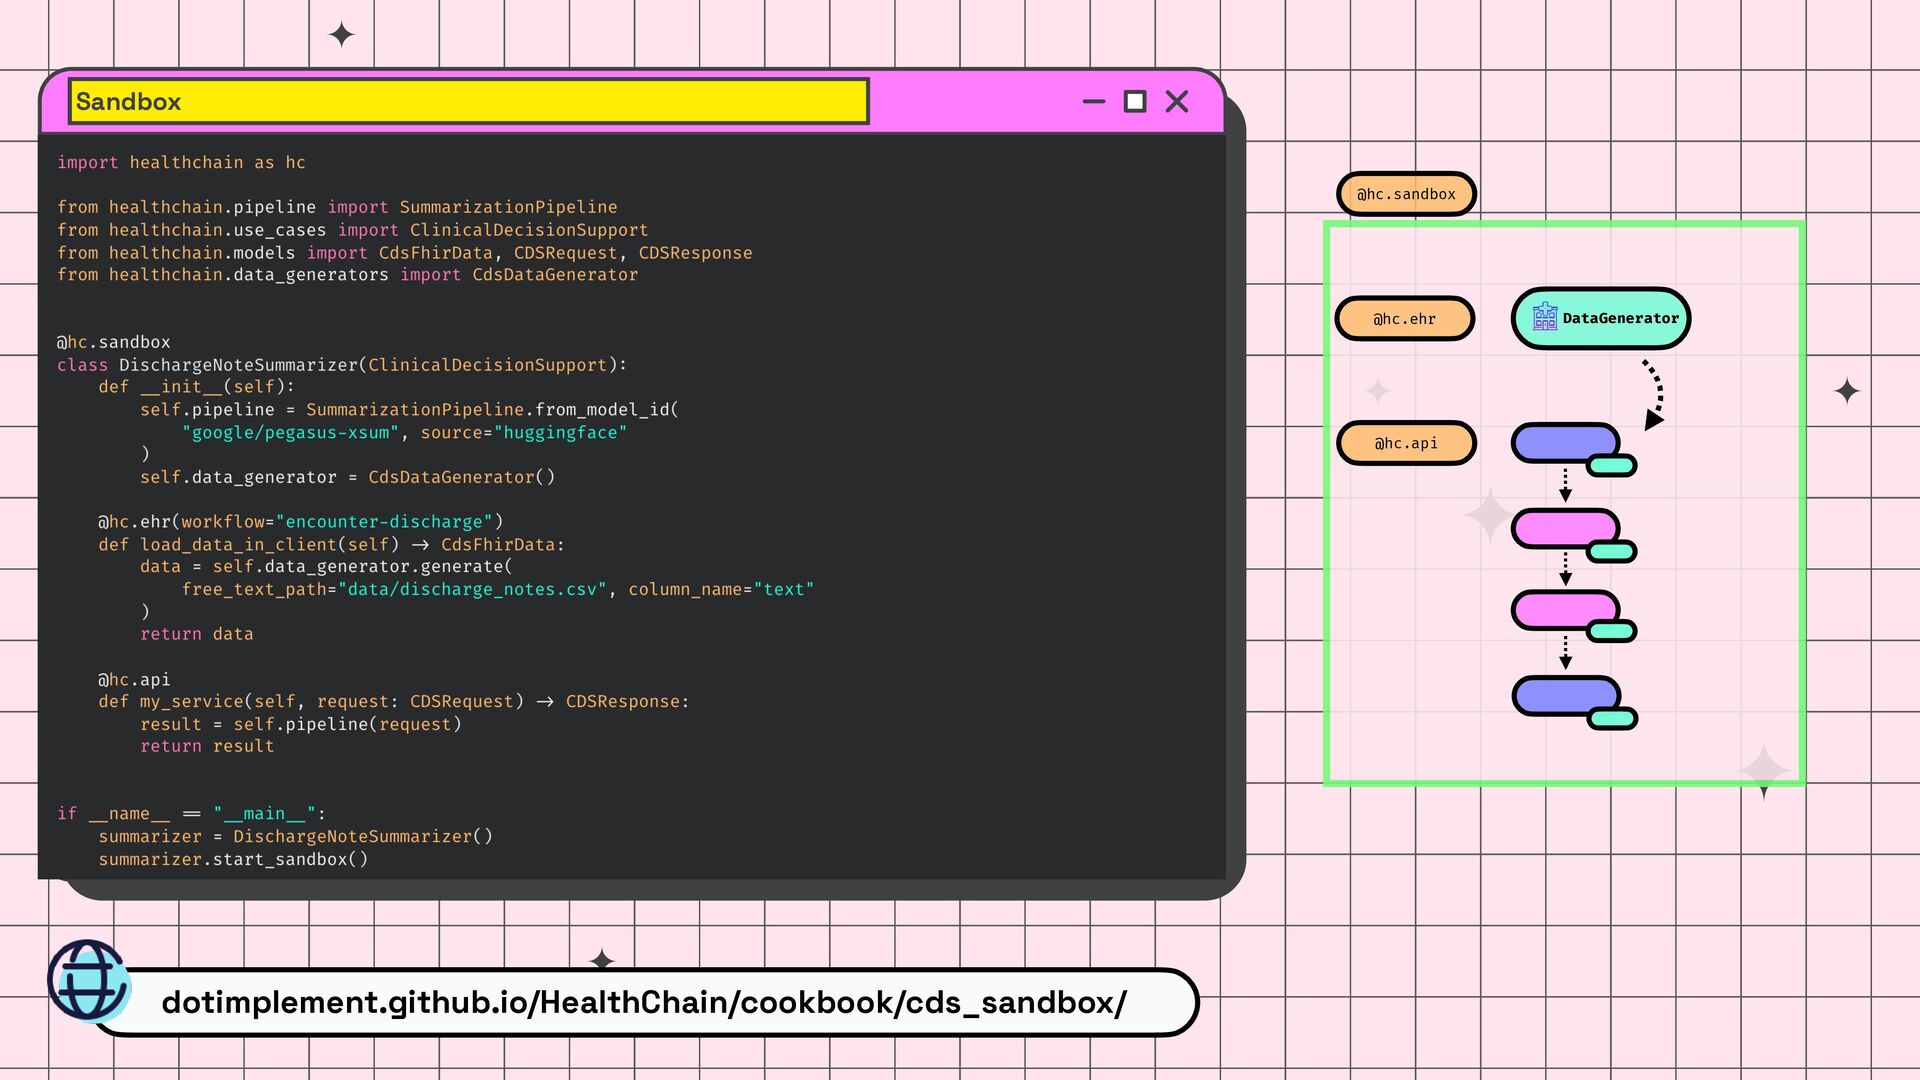1920x1080 pixels.
Task: Click 'import healthchain as hc' line
Action: [x=181, y=162]
